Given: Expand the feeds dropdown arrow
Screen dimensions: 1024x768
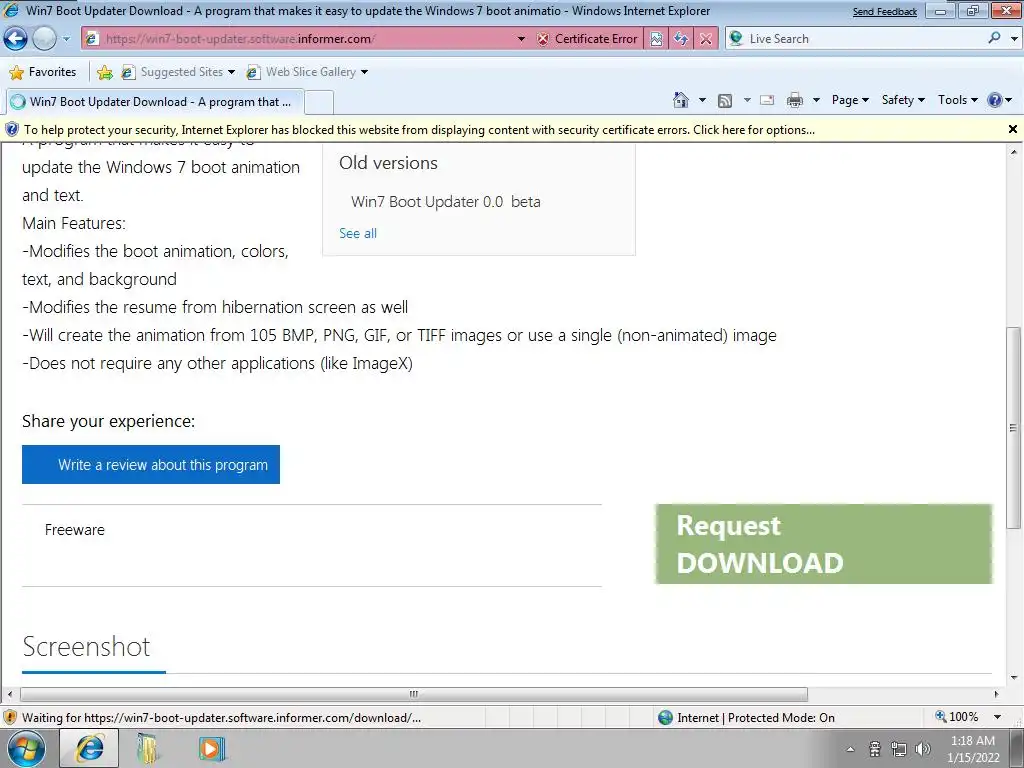Looking at the screenshot, I should [746, 100].
